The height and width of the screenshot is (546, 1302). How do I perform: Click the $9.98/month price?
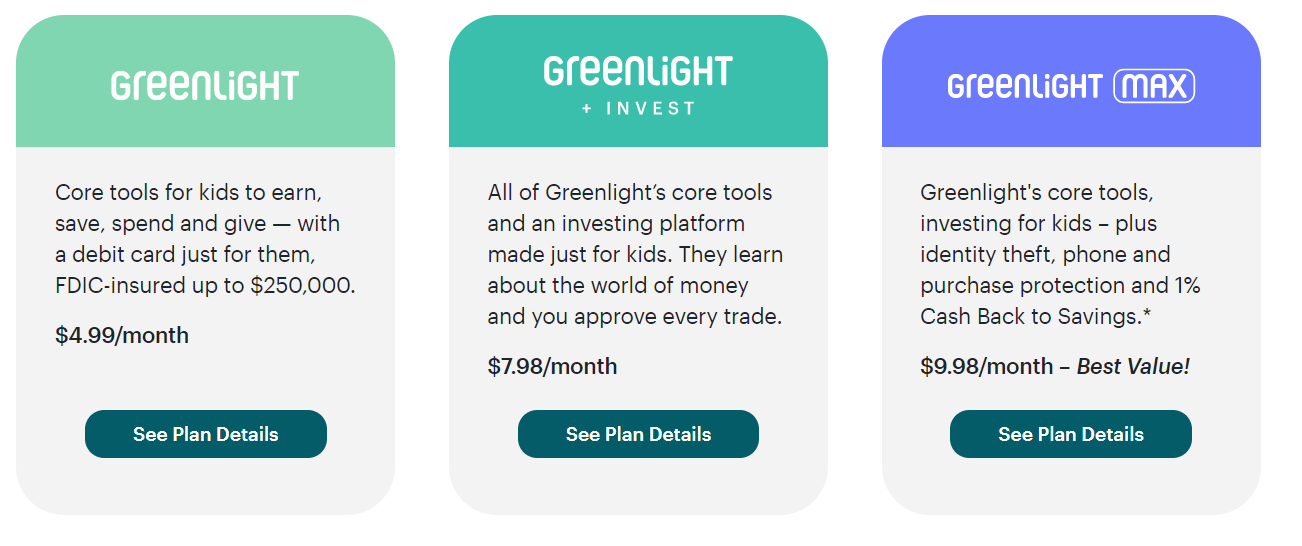click(986, 366)
